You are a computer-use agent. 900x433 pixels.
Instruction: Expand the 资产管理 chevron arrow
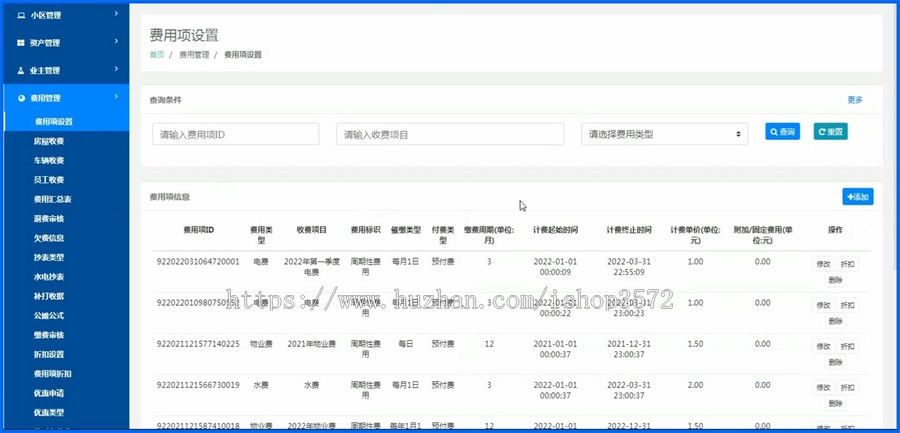pos(116,41)
